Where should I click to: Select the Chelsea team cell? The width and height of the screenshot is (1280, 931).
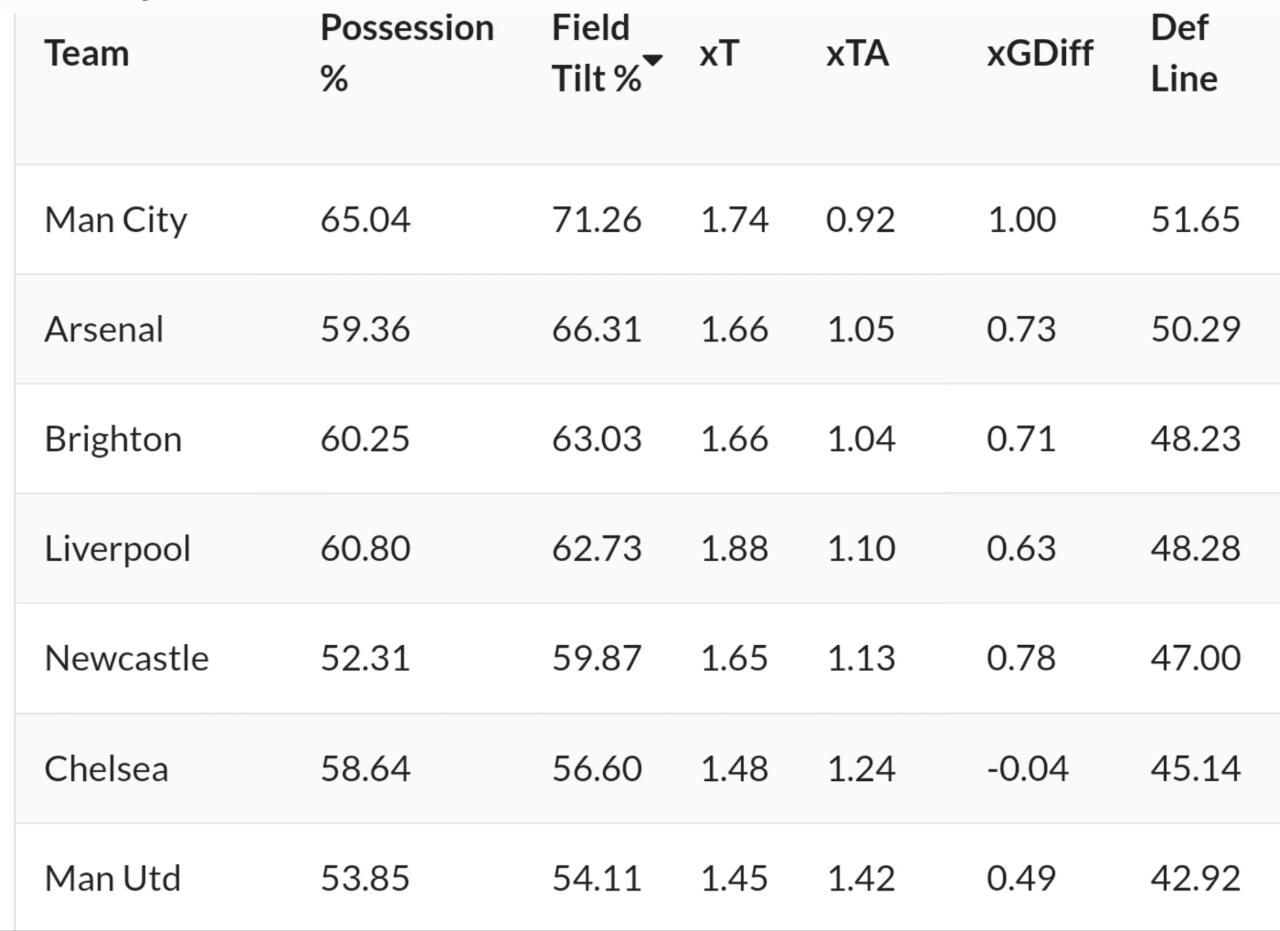[x=106, y=768]
